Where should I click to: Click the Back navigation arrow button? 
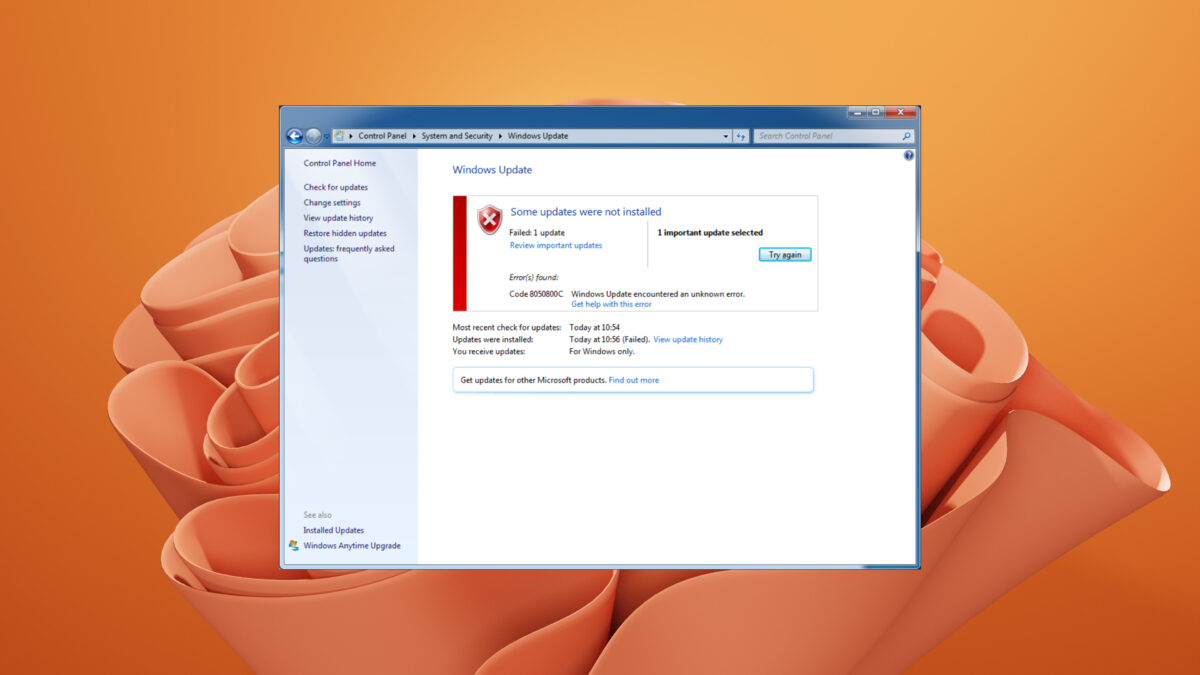click(x=294, y=136)
